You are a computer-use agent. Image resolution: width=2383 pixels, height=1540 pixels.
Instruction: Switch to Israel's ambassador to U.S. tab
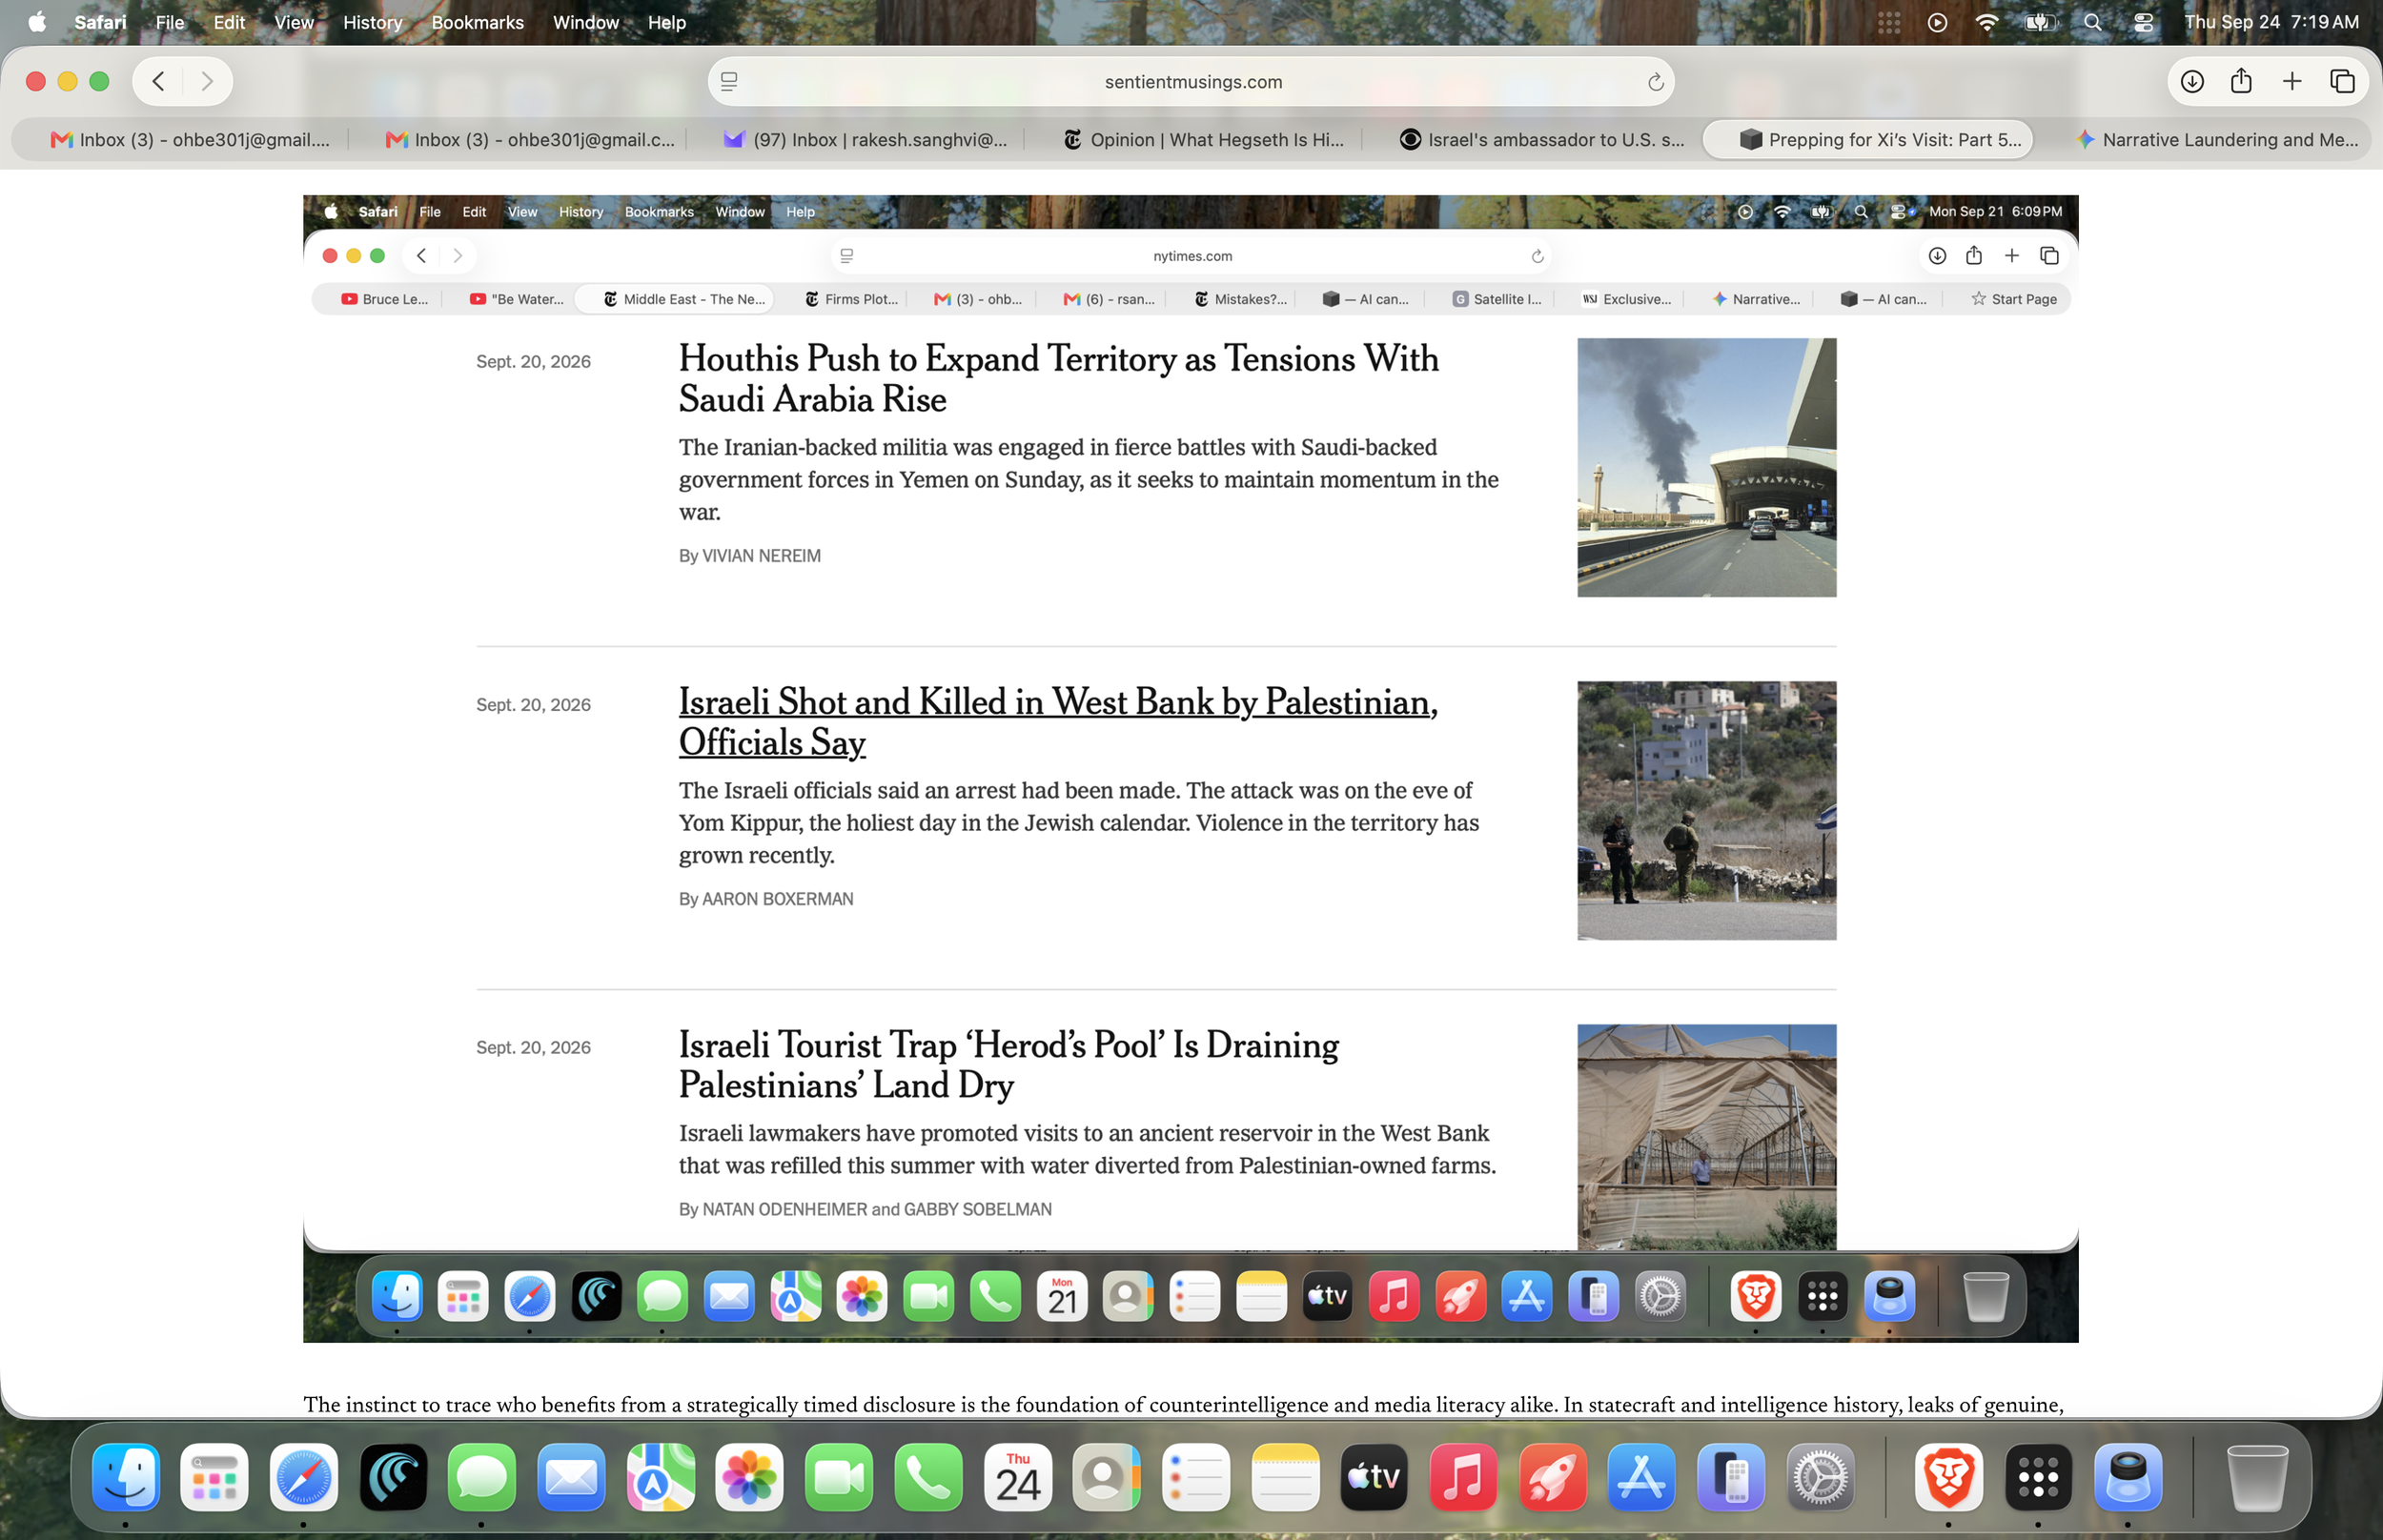[1541, 140]
